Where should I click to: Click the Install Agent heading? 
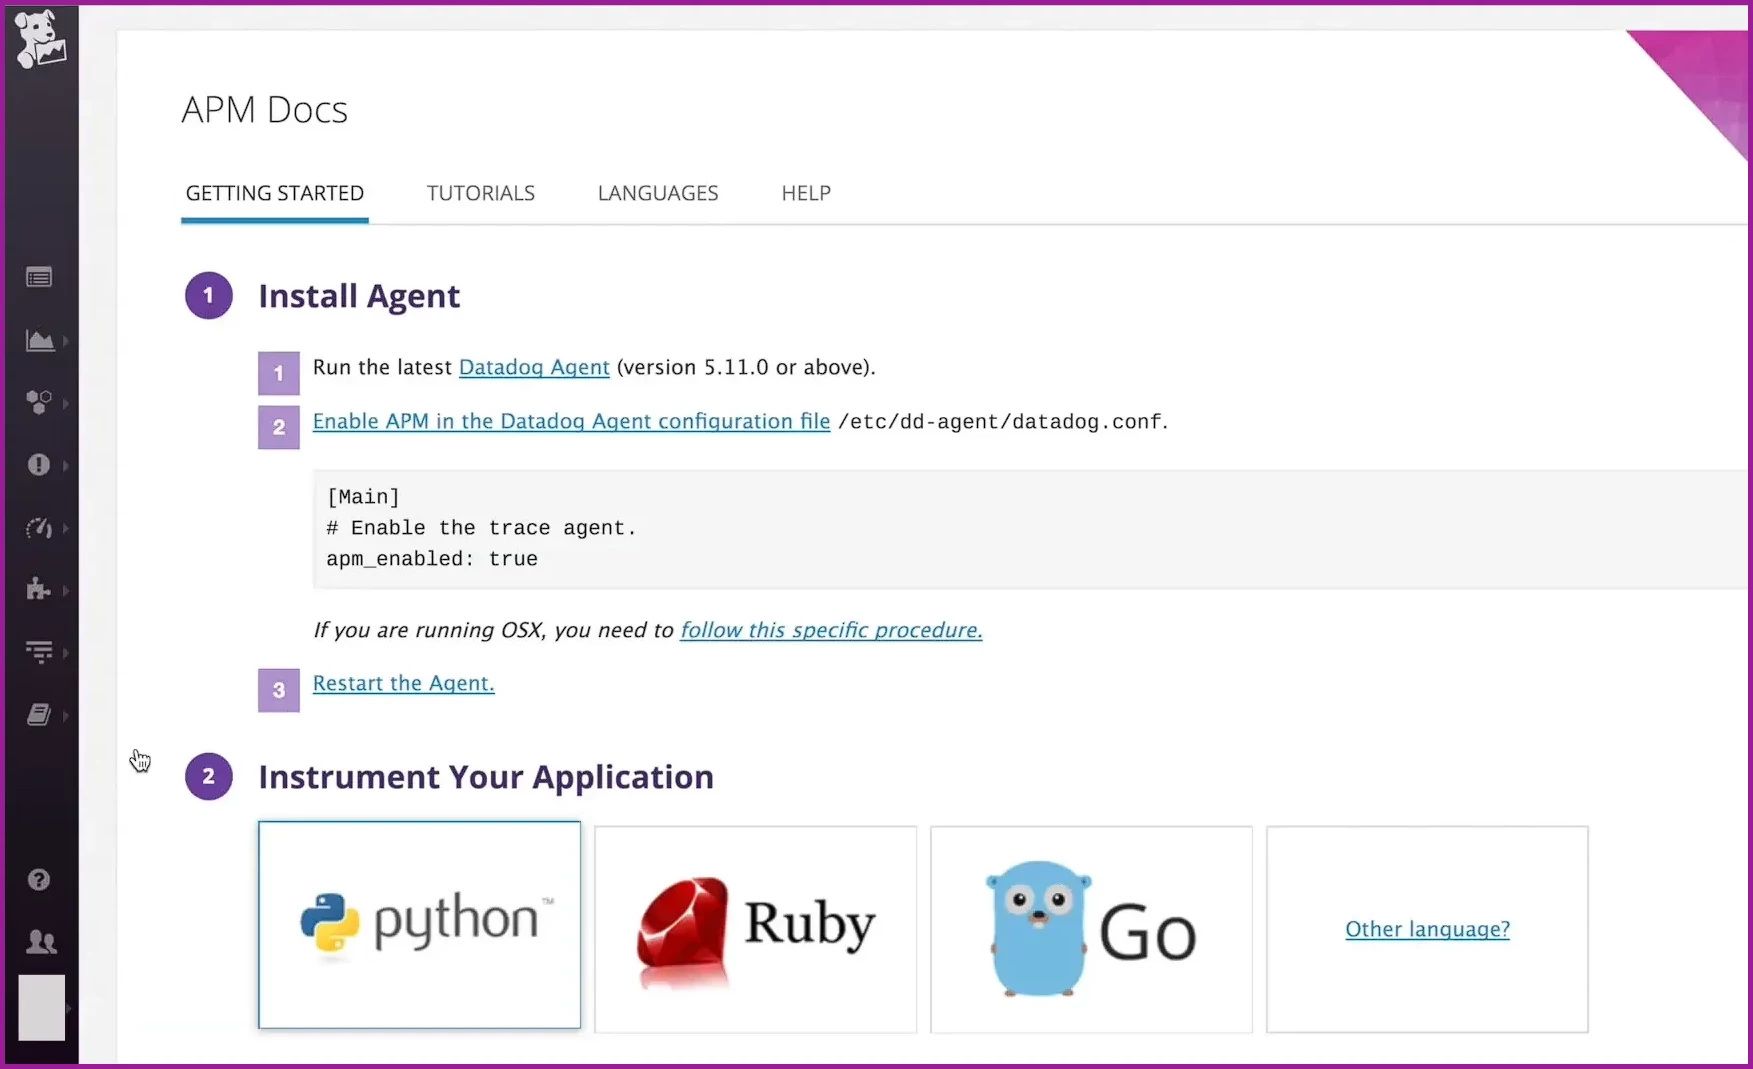click(x=359, y=296)
